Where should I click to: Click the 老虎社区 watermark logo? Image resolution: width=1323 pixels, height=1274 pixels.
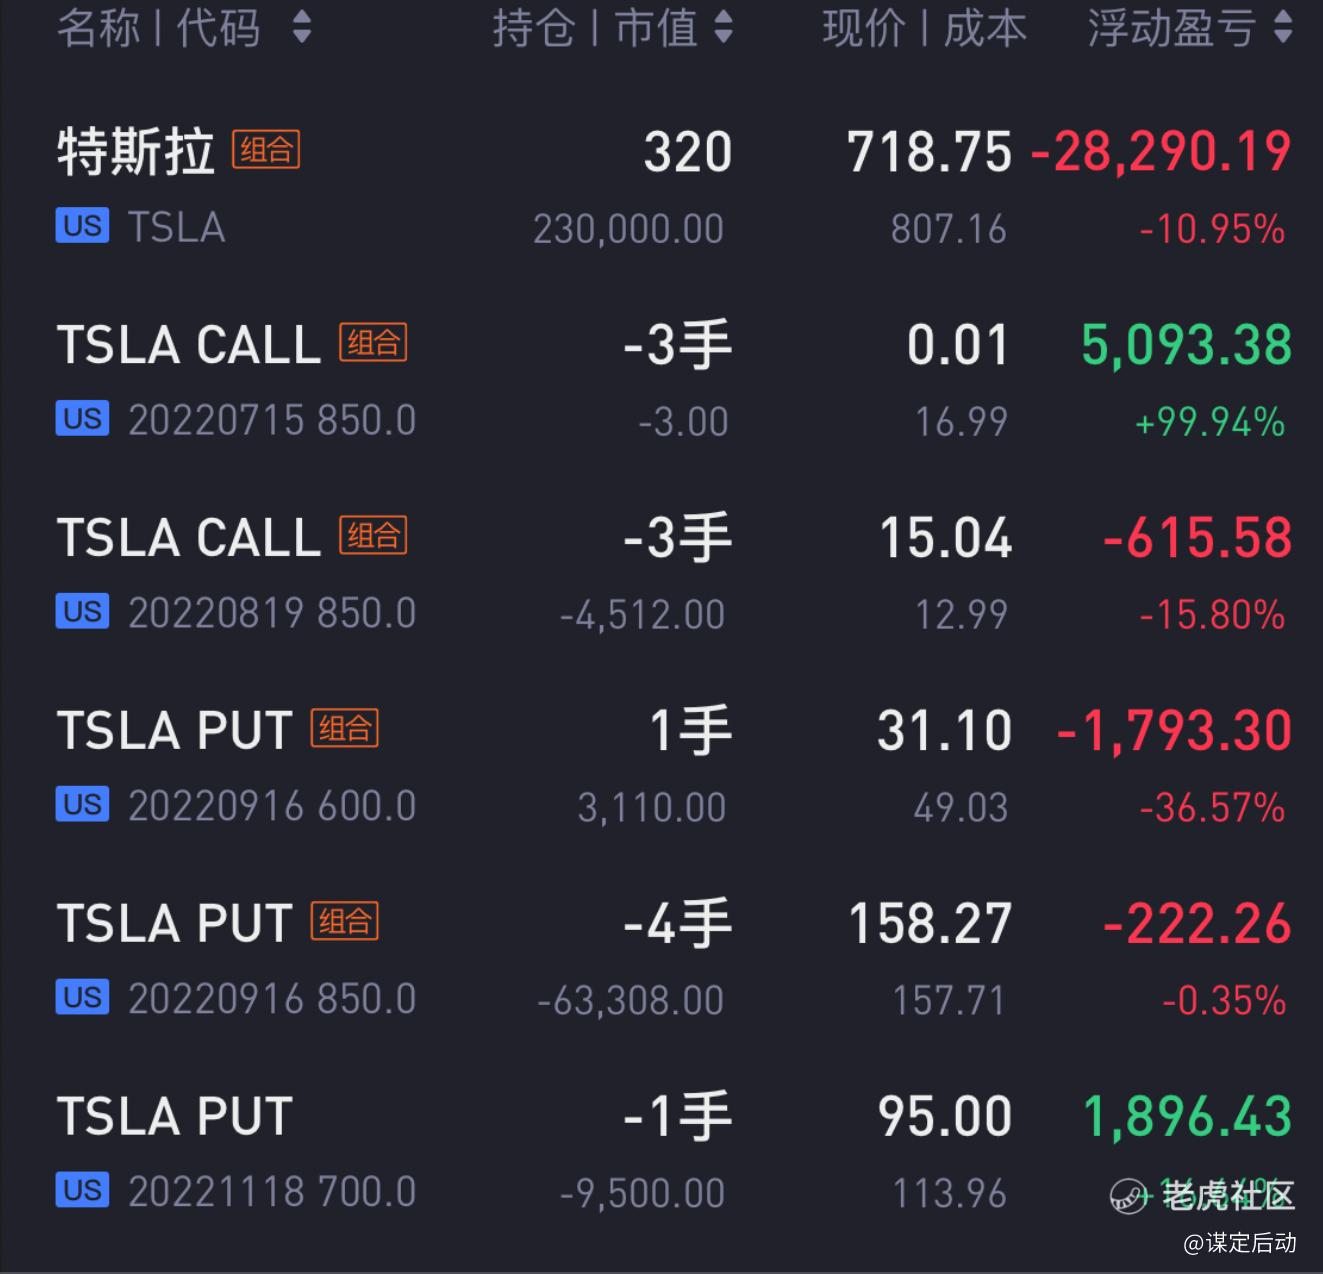pos(1203,1195)
